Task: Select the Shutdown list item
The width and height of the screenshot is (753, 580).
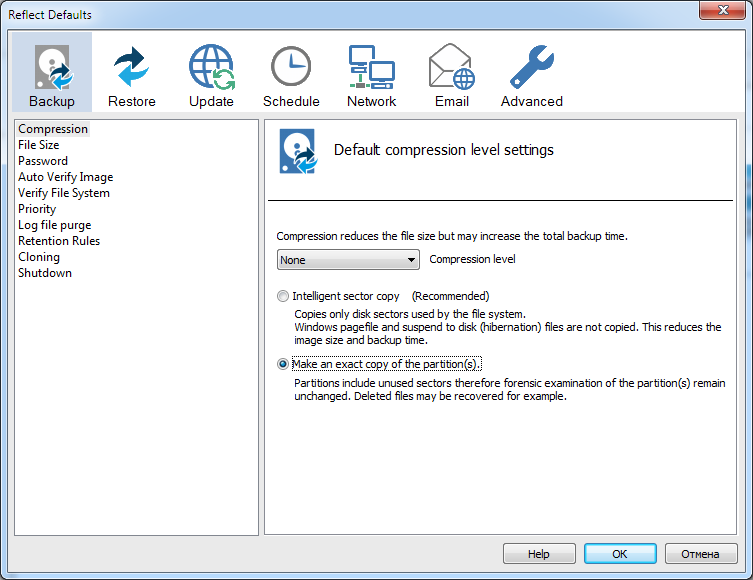Action: (45, 273)
